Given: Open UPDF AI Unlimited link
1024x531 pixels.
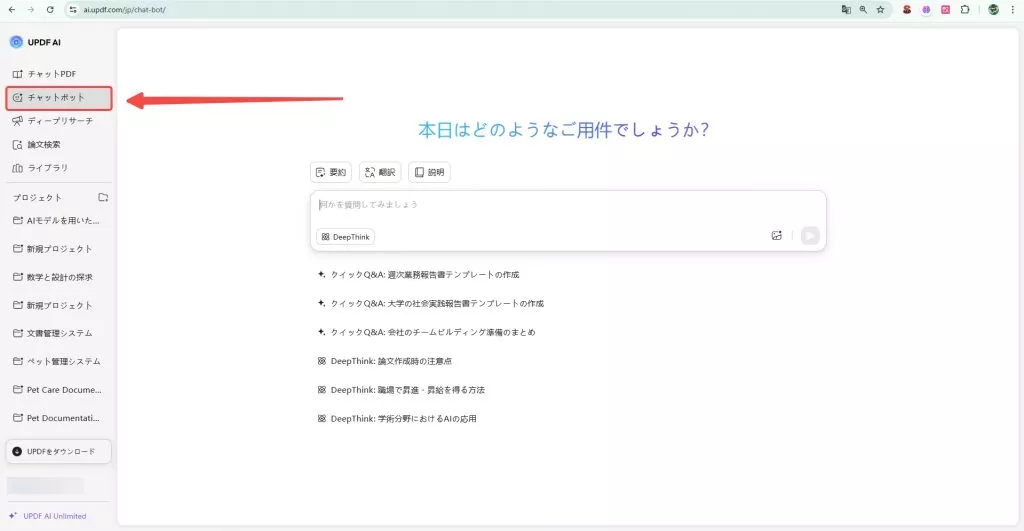Looking at the screenshot, I should click(x=48, y=516).
